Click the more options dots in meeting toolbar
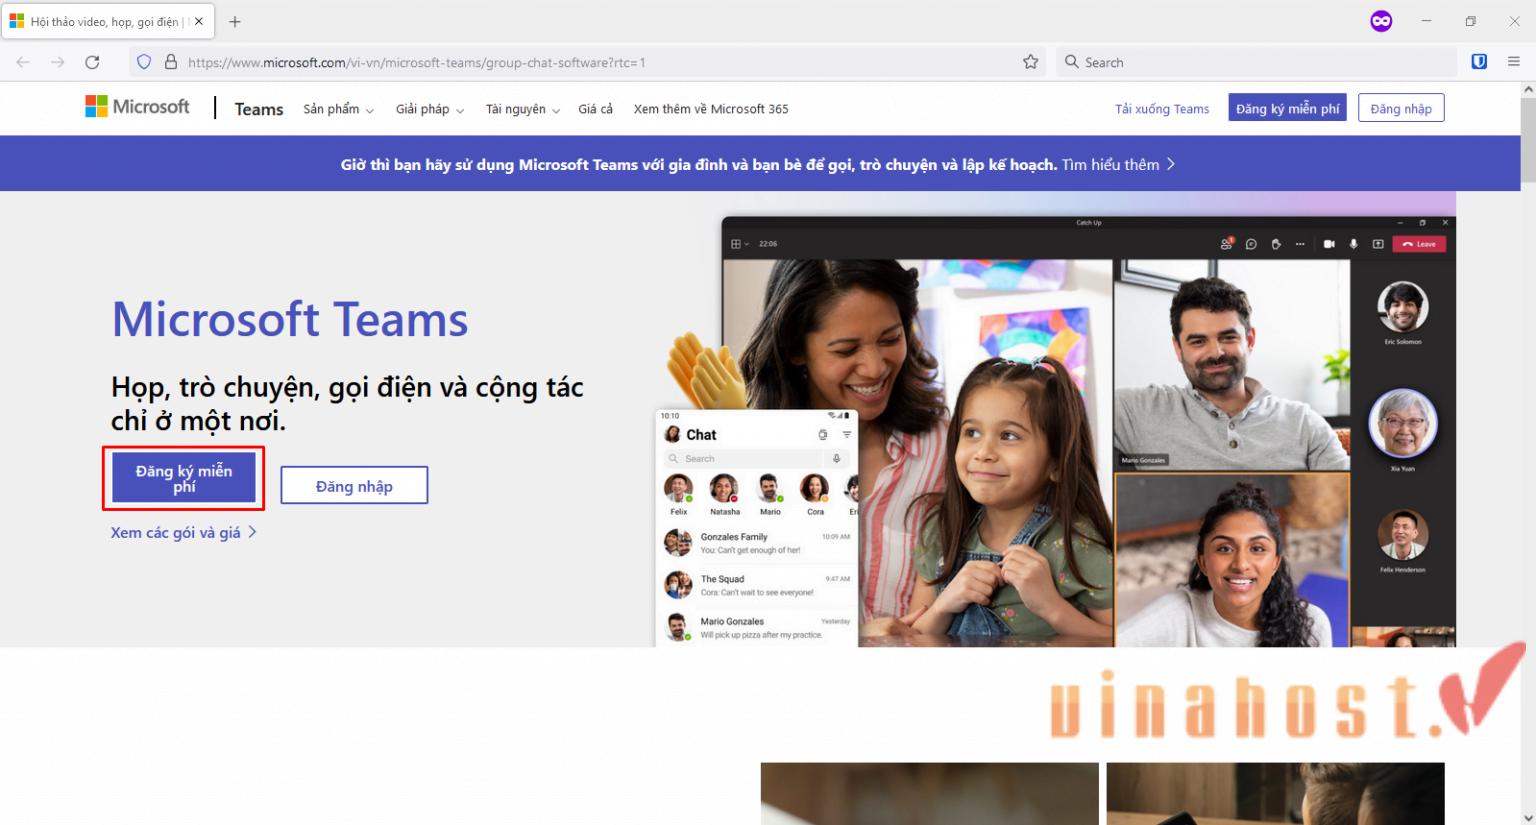 click(x=1300, y=244)
